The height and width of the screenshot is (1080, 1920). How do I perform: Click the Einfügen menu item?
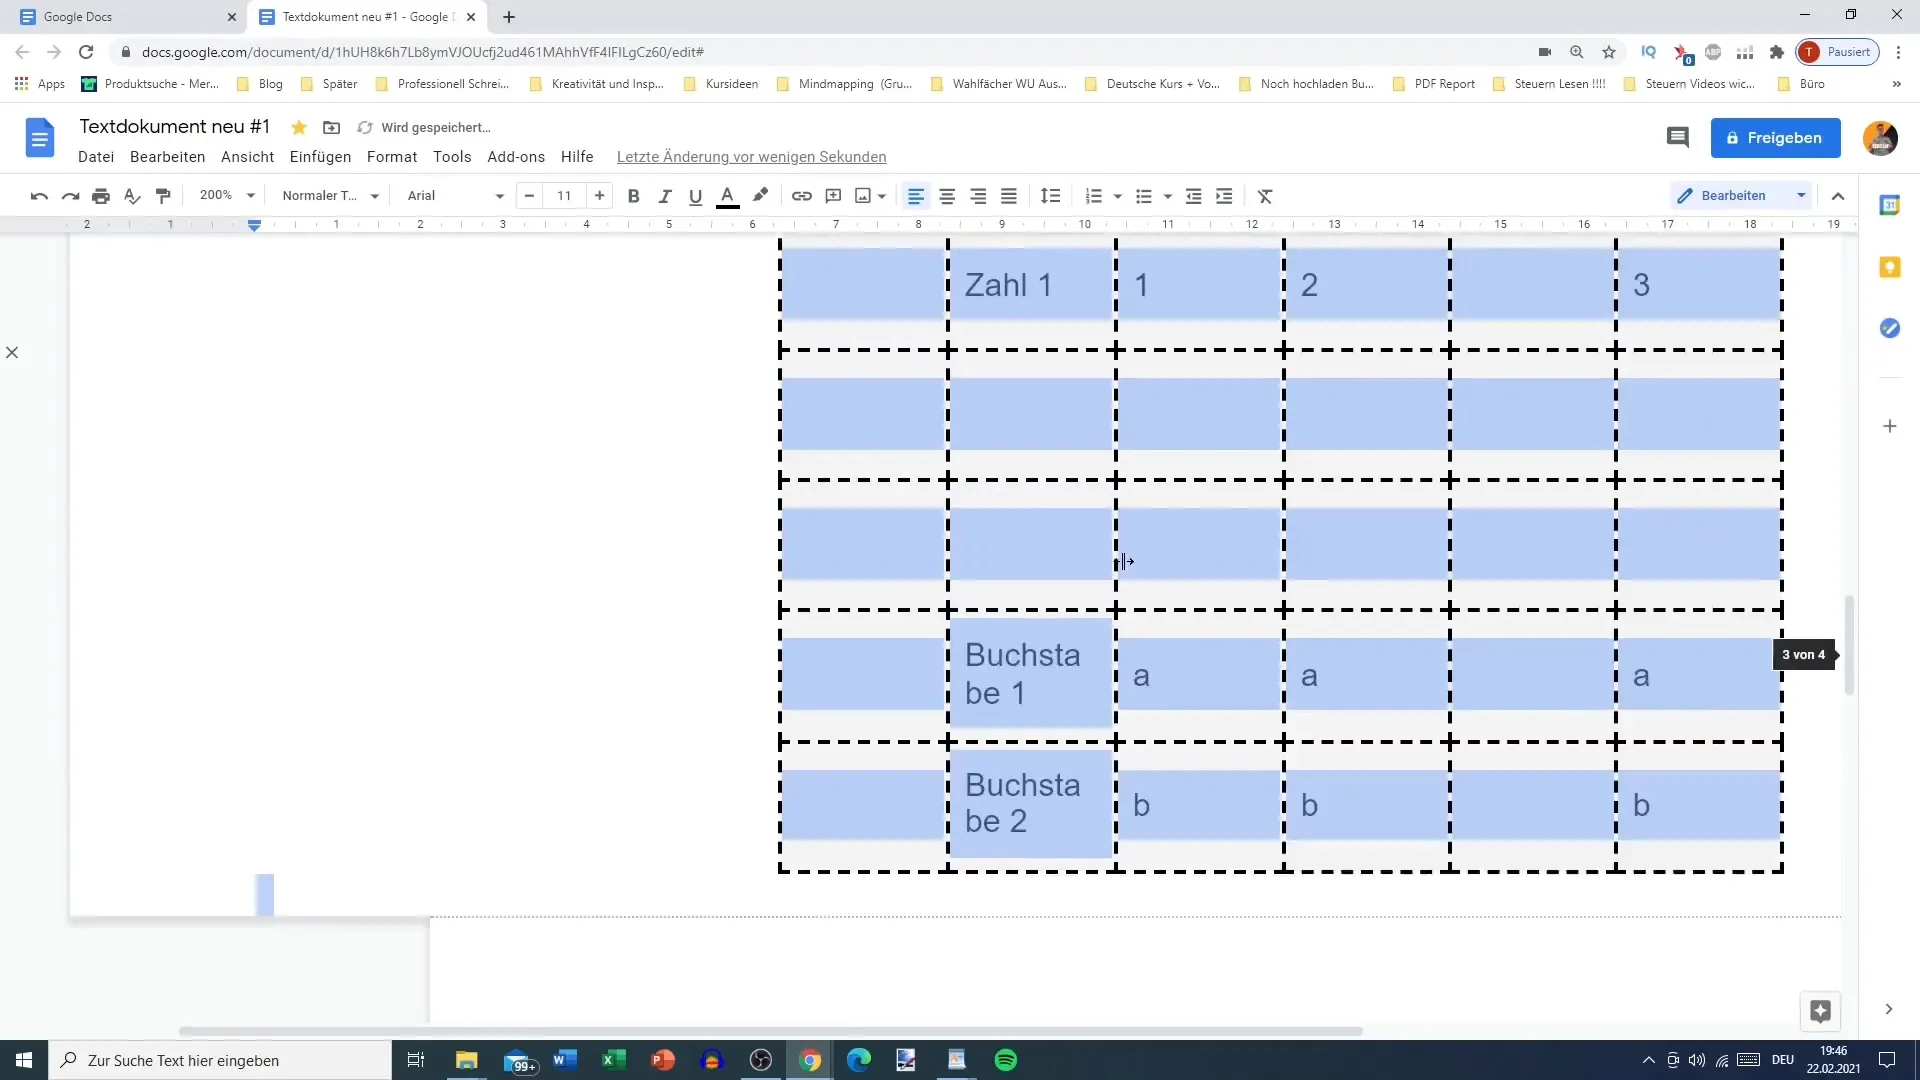320,157
